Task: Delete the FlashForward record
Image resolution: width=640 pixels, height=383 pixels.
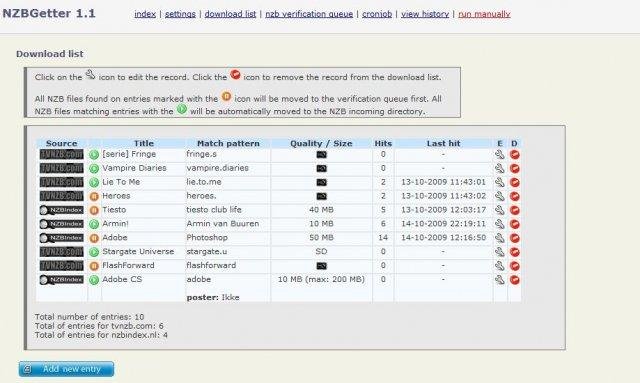Action: (515, 265)
